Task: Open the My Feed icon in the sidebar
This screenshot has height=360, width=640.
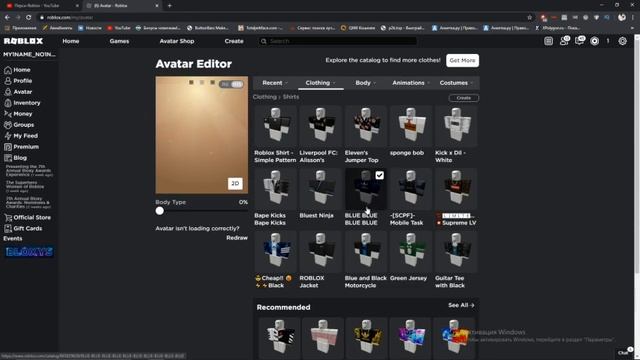Action: pos(8,136)
